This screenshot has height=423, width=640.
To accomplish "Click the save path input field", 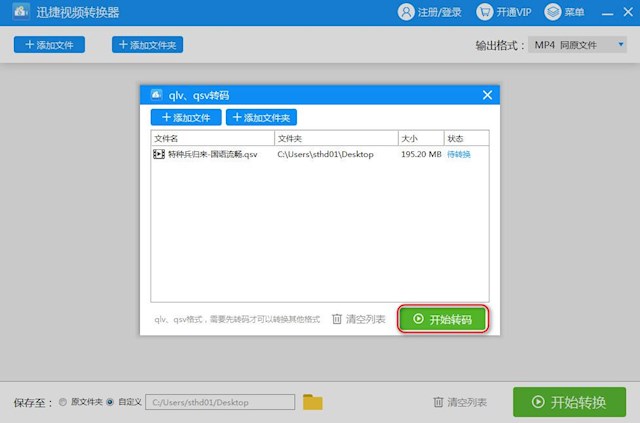I will [220, 402].
